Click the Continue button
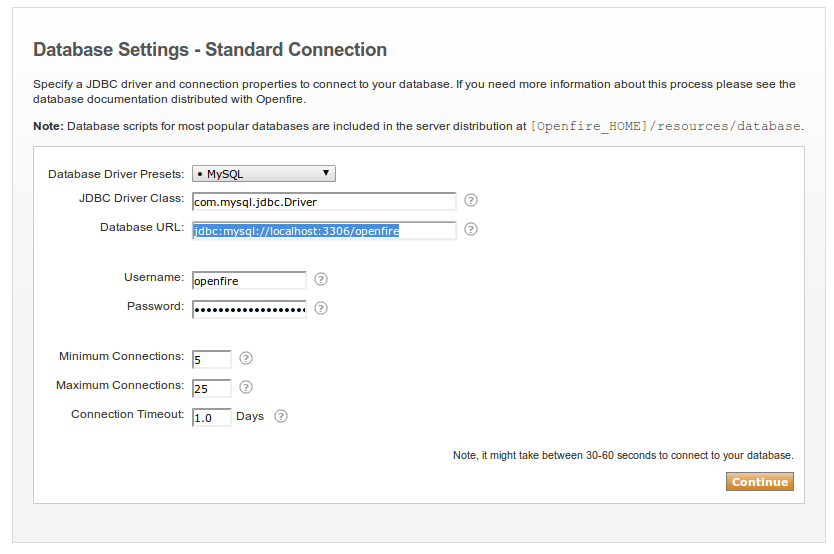The height and width of the screenshot is (554, 834). click(760, 482)
